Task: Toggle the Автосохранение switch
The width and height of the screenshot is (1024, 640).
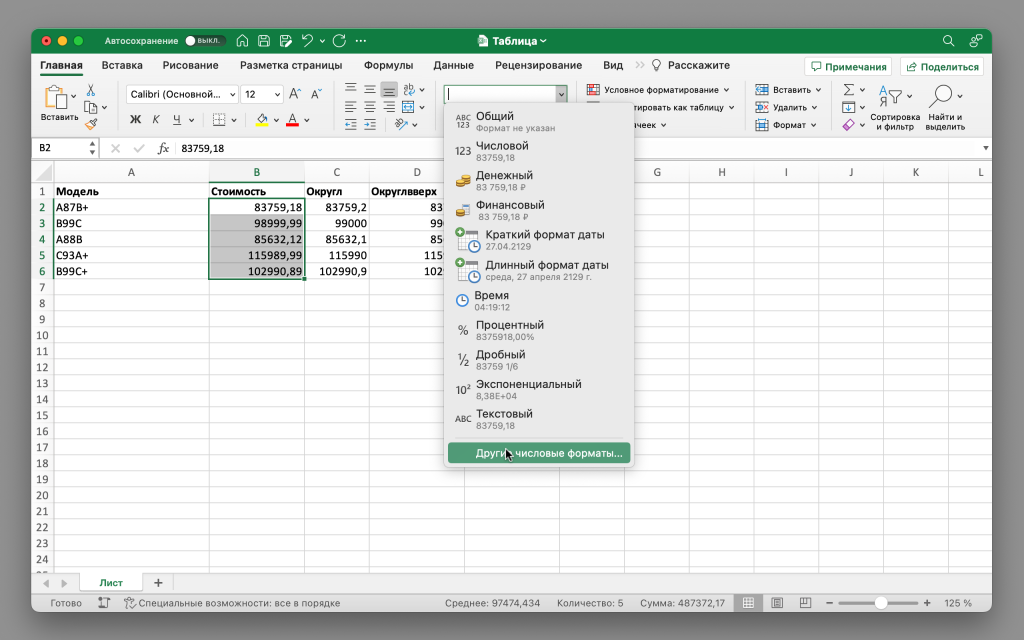Action: pos(204,40)
